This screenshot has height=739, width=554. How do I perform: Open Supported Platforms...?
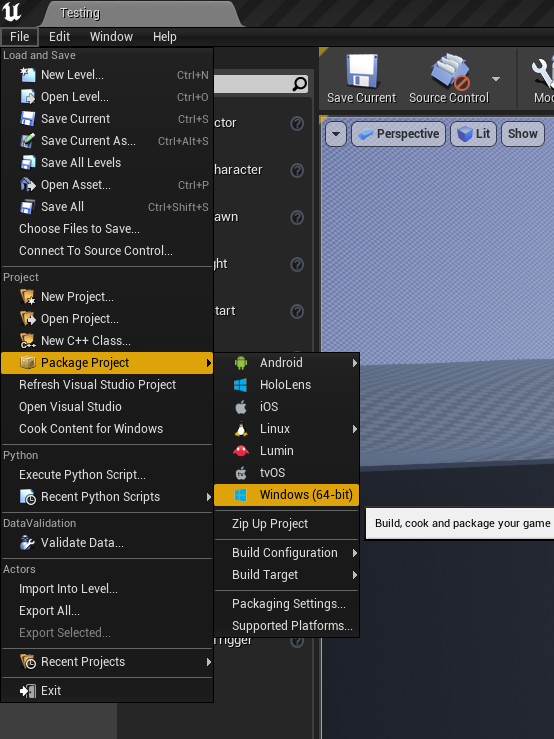287,626
